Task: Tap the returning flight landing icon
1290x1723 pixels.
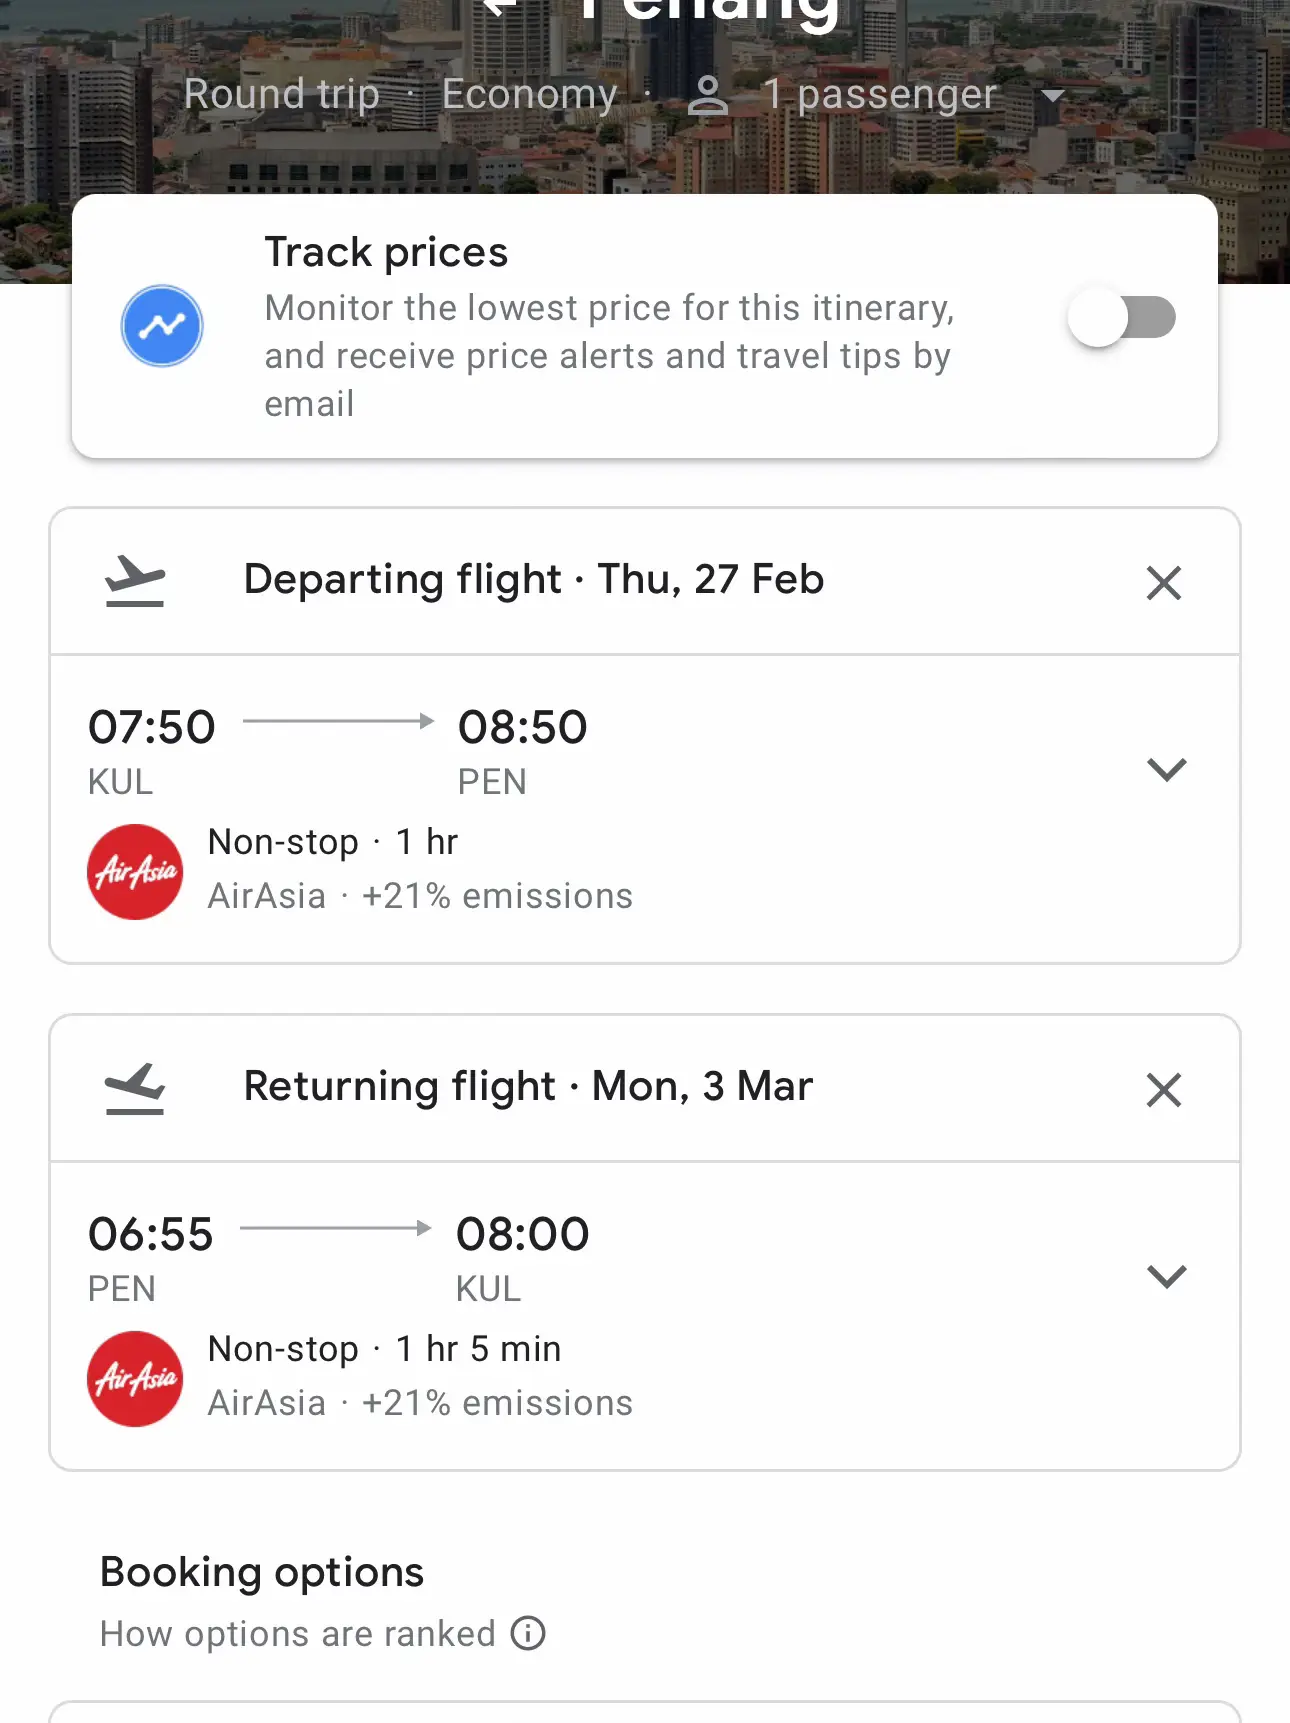Action: (x=135, y=1088)
